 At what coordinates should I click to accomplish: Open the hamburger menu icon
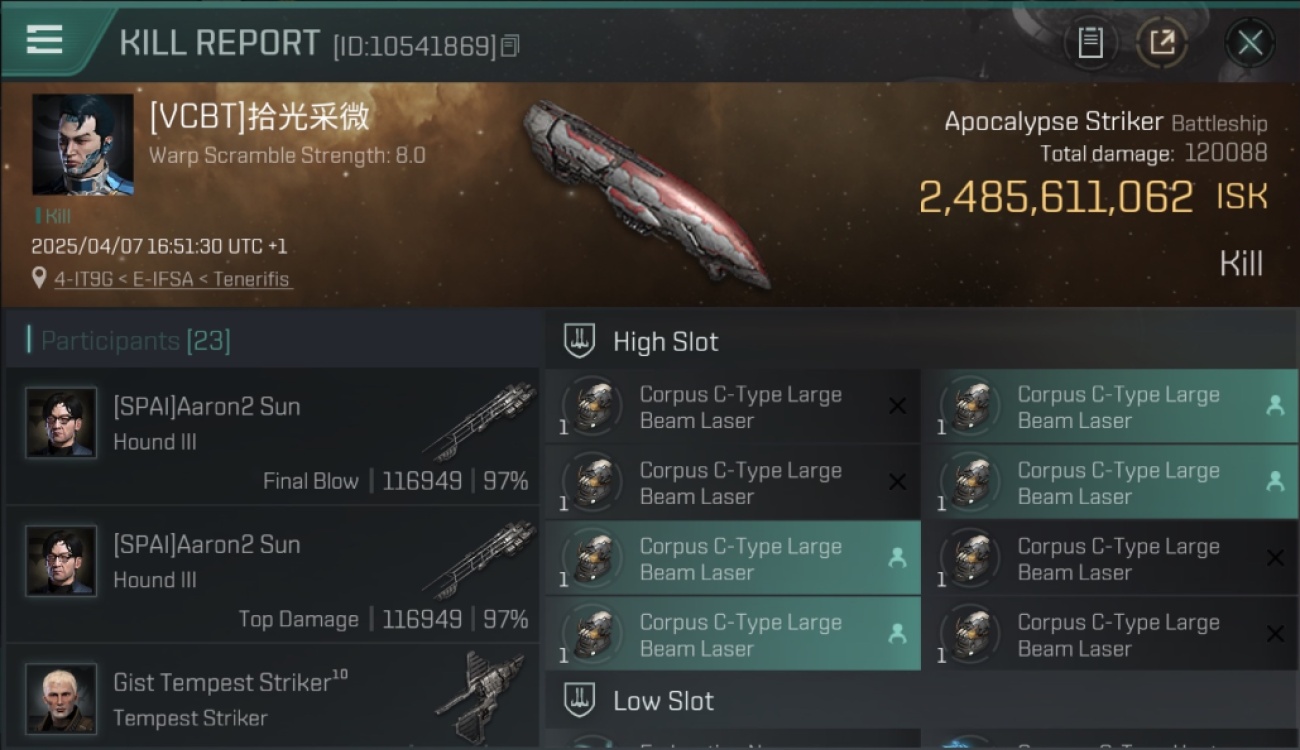[x=44, y=39]
